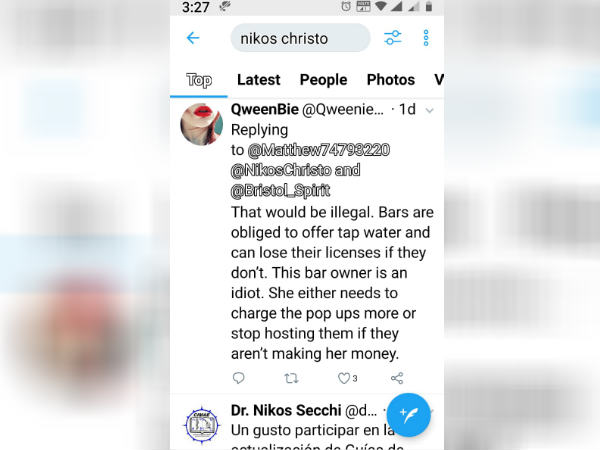Like QweenBie's tweet with heart icon
The image size is (600, 450).
point(344,378)
